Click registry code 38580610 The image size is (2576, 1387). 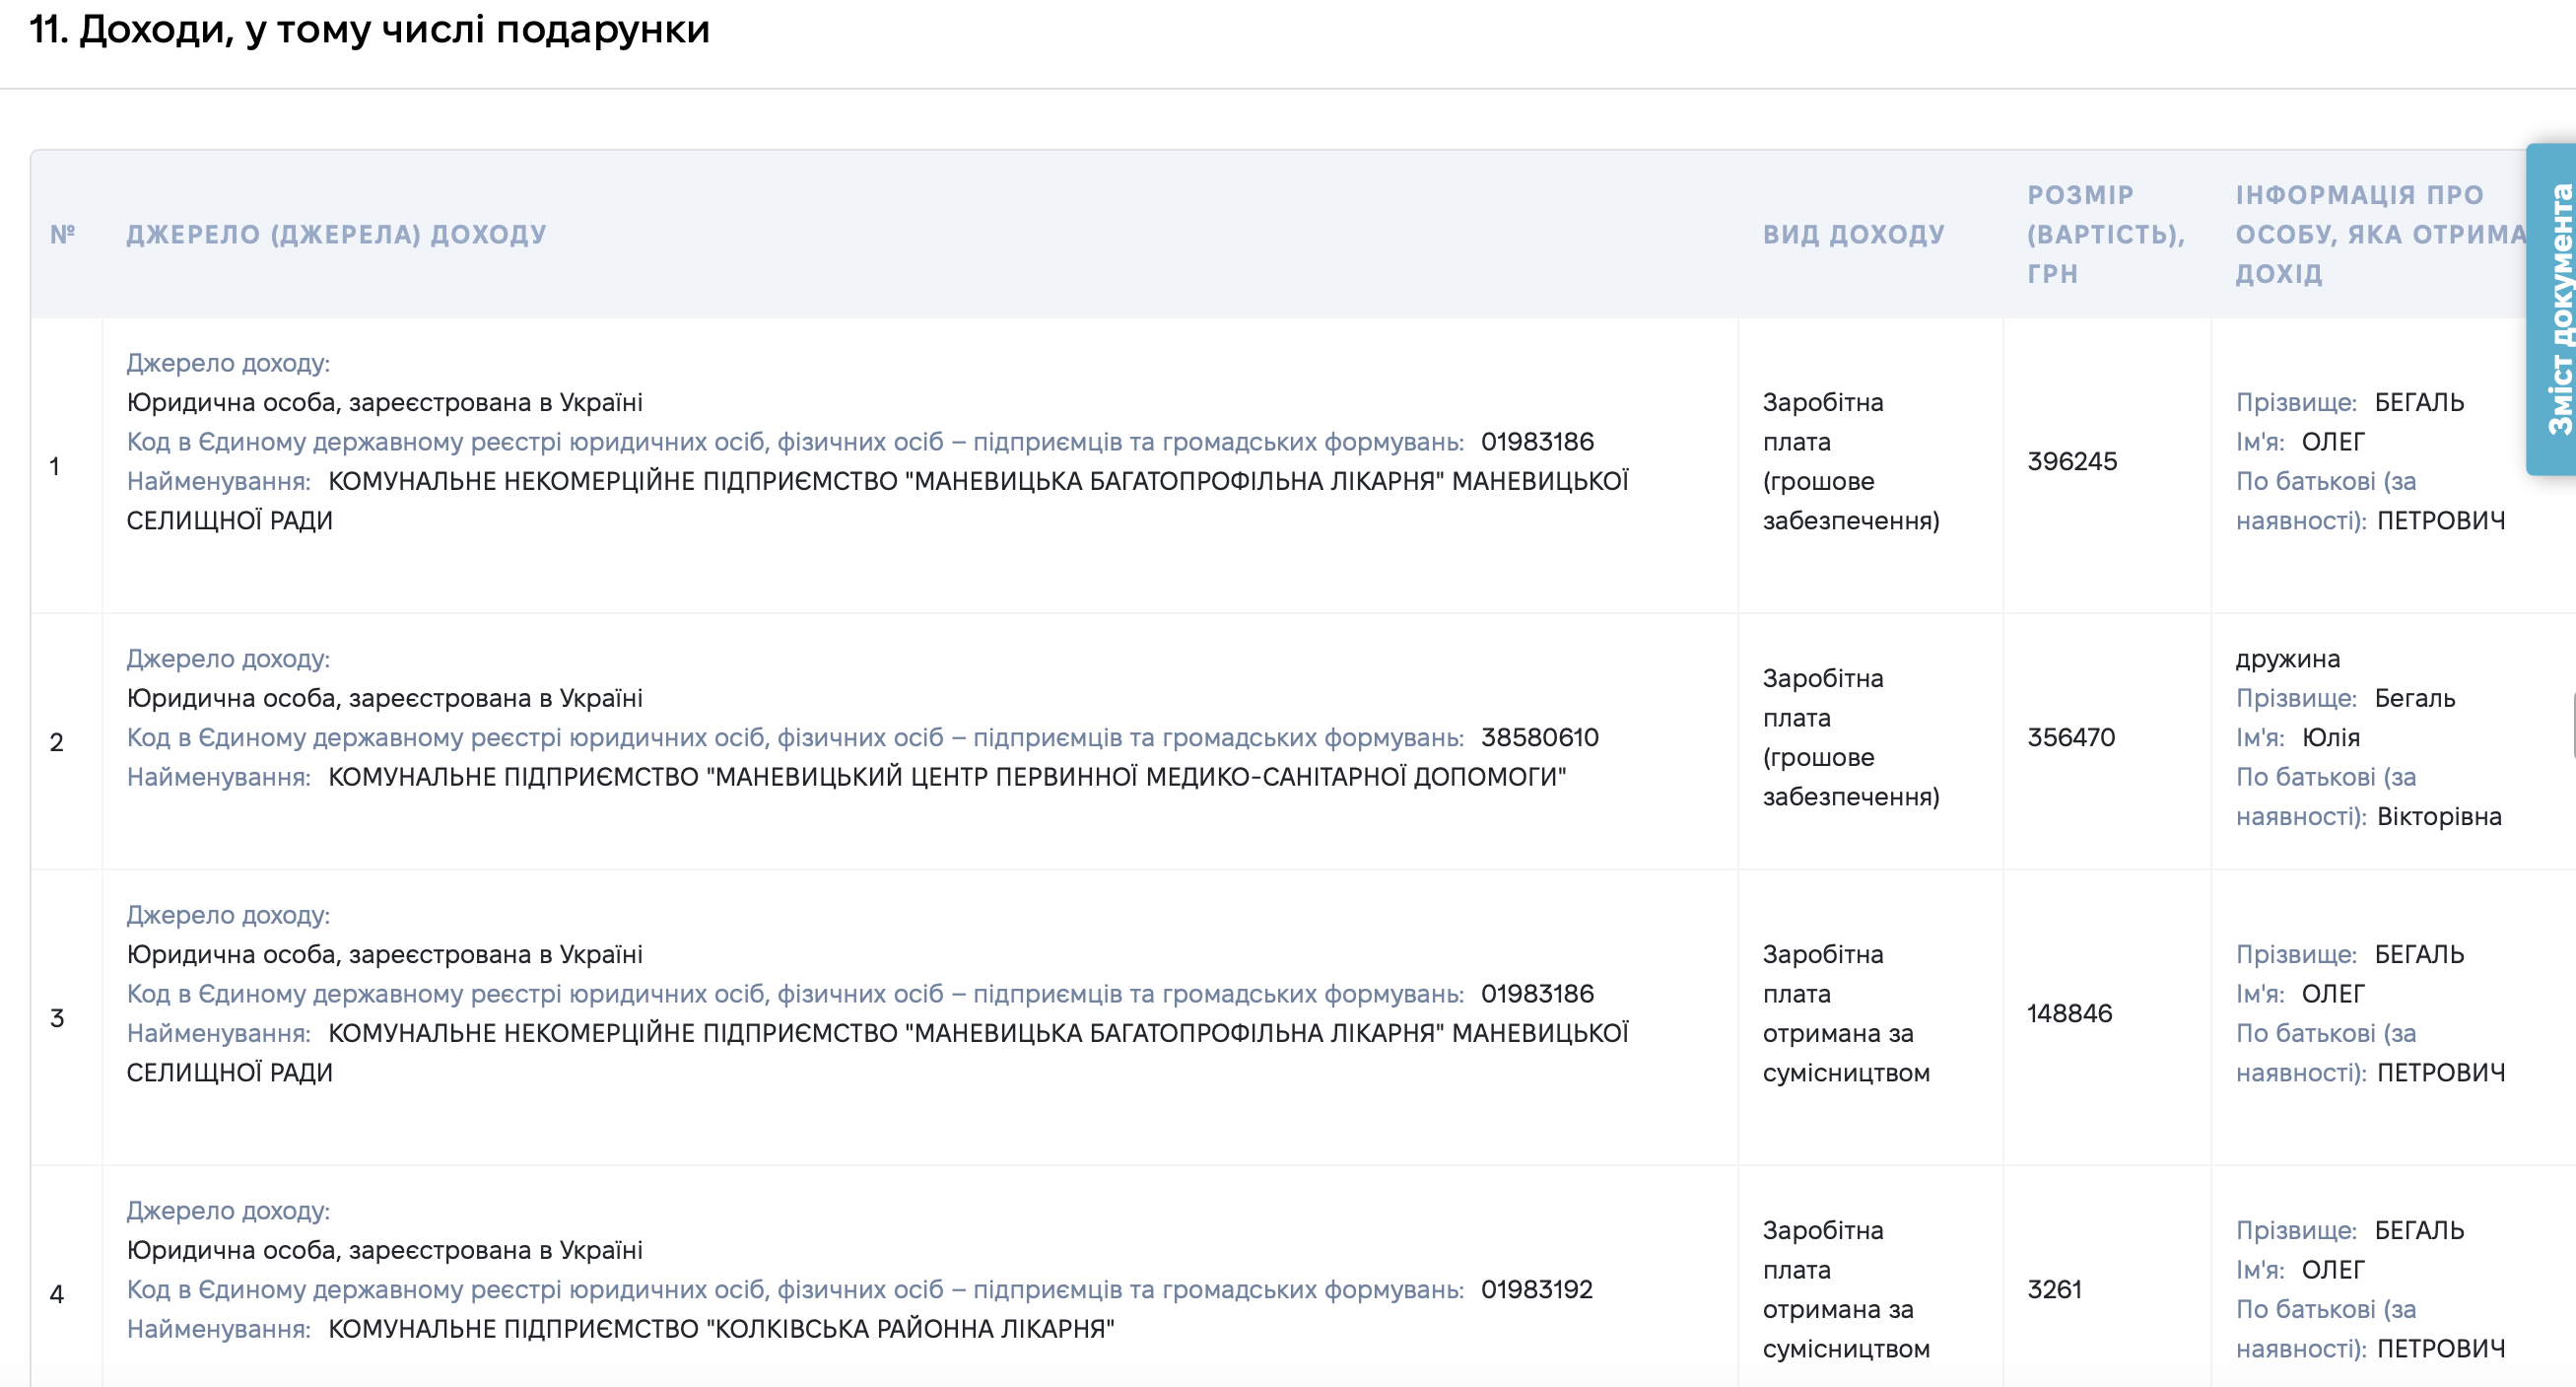(1539, 737)
